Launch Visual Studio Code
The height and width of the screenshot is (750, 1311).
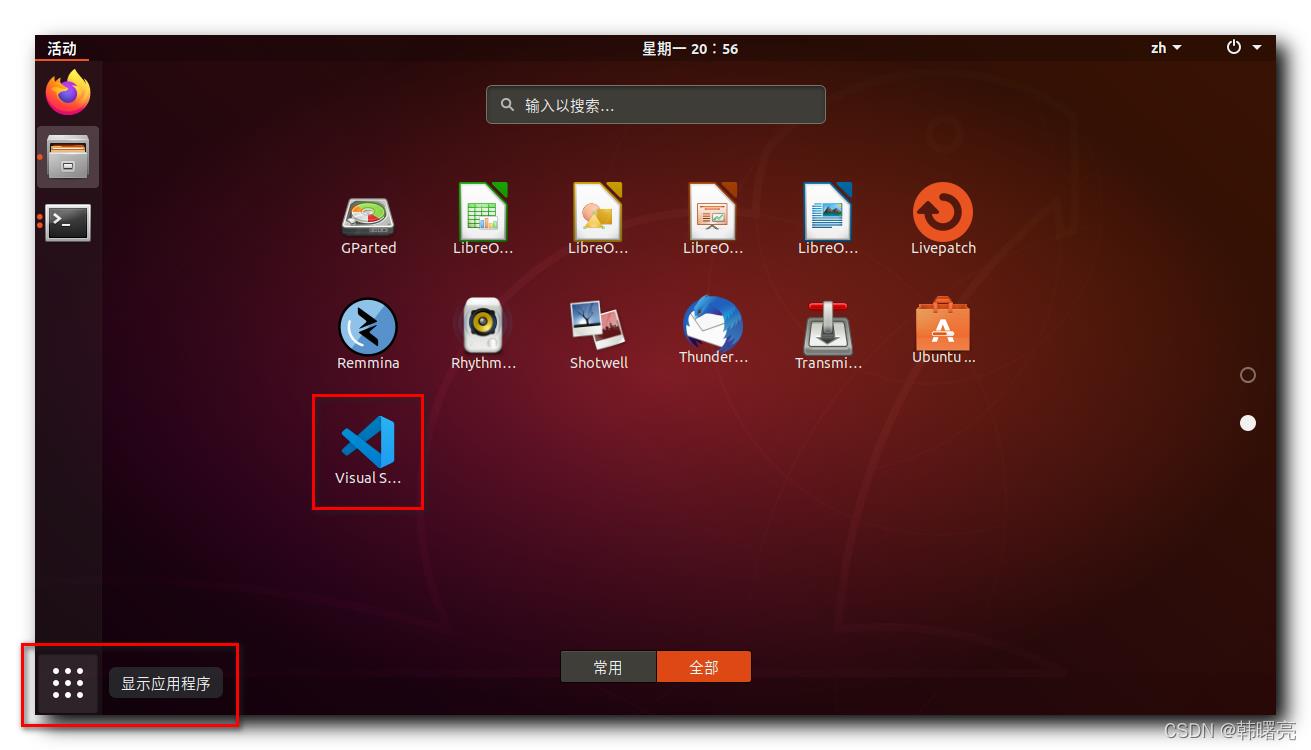tap(368, 451)
